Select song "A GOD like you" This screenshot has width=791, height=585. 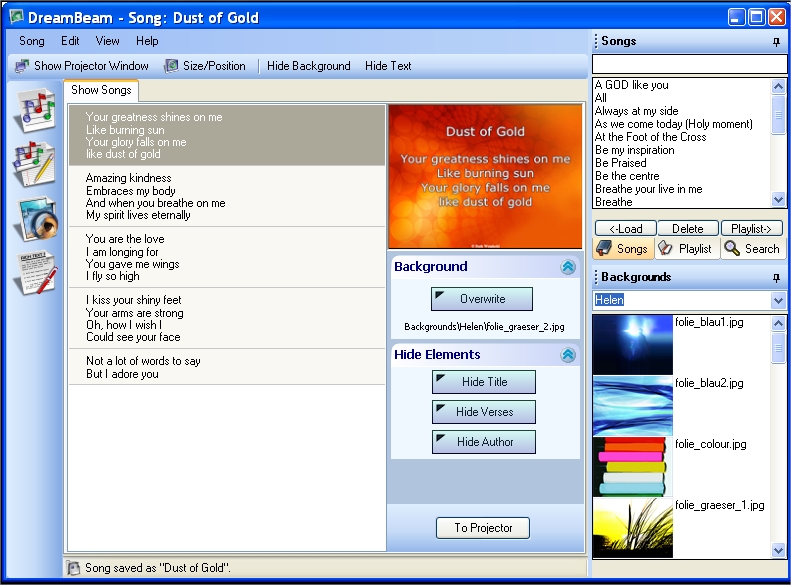[x=632, y=85]
